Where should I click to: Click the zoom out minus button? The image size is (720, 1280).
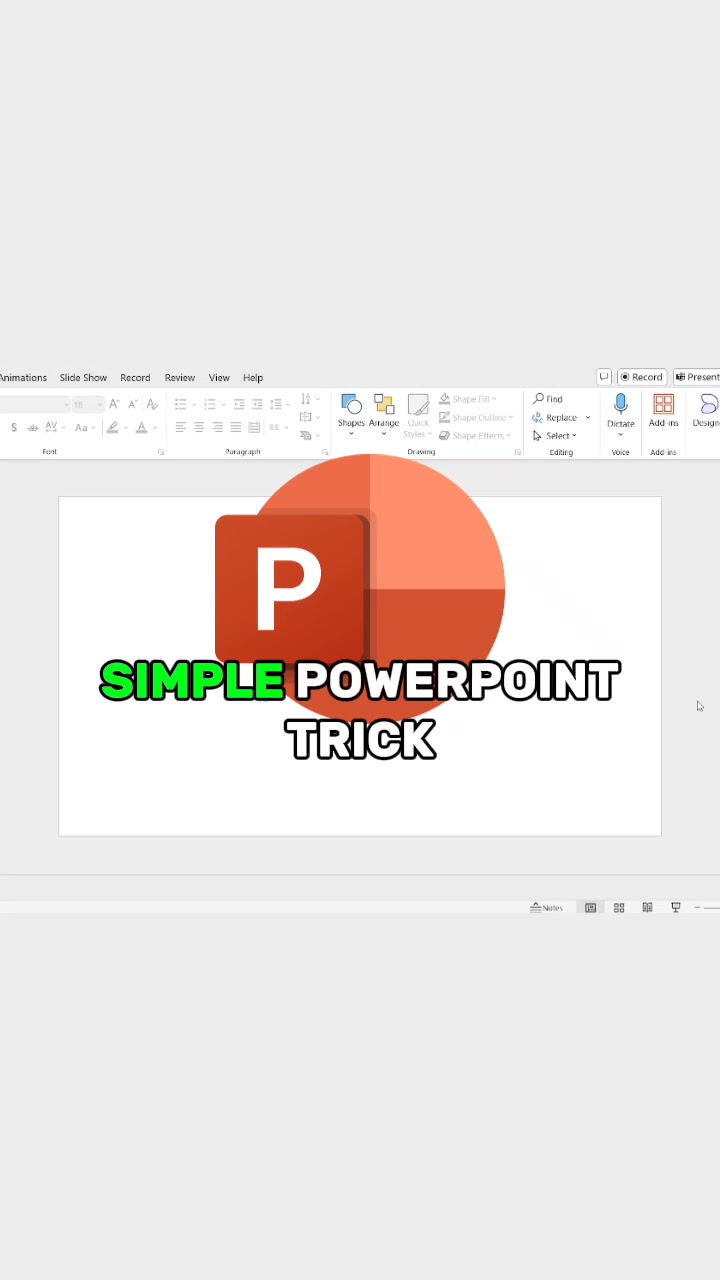coord(697,908)
